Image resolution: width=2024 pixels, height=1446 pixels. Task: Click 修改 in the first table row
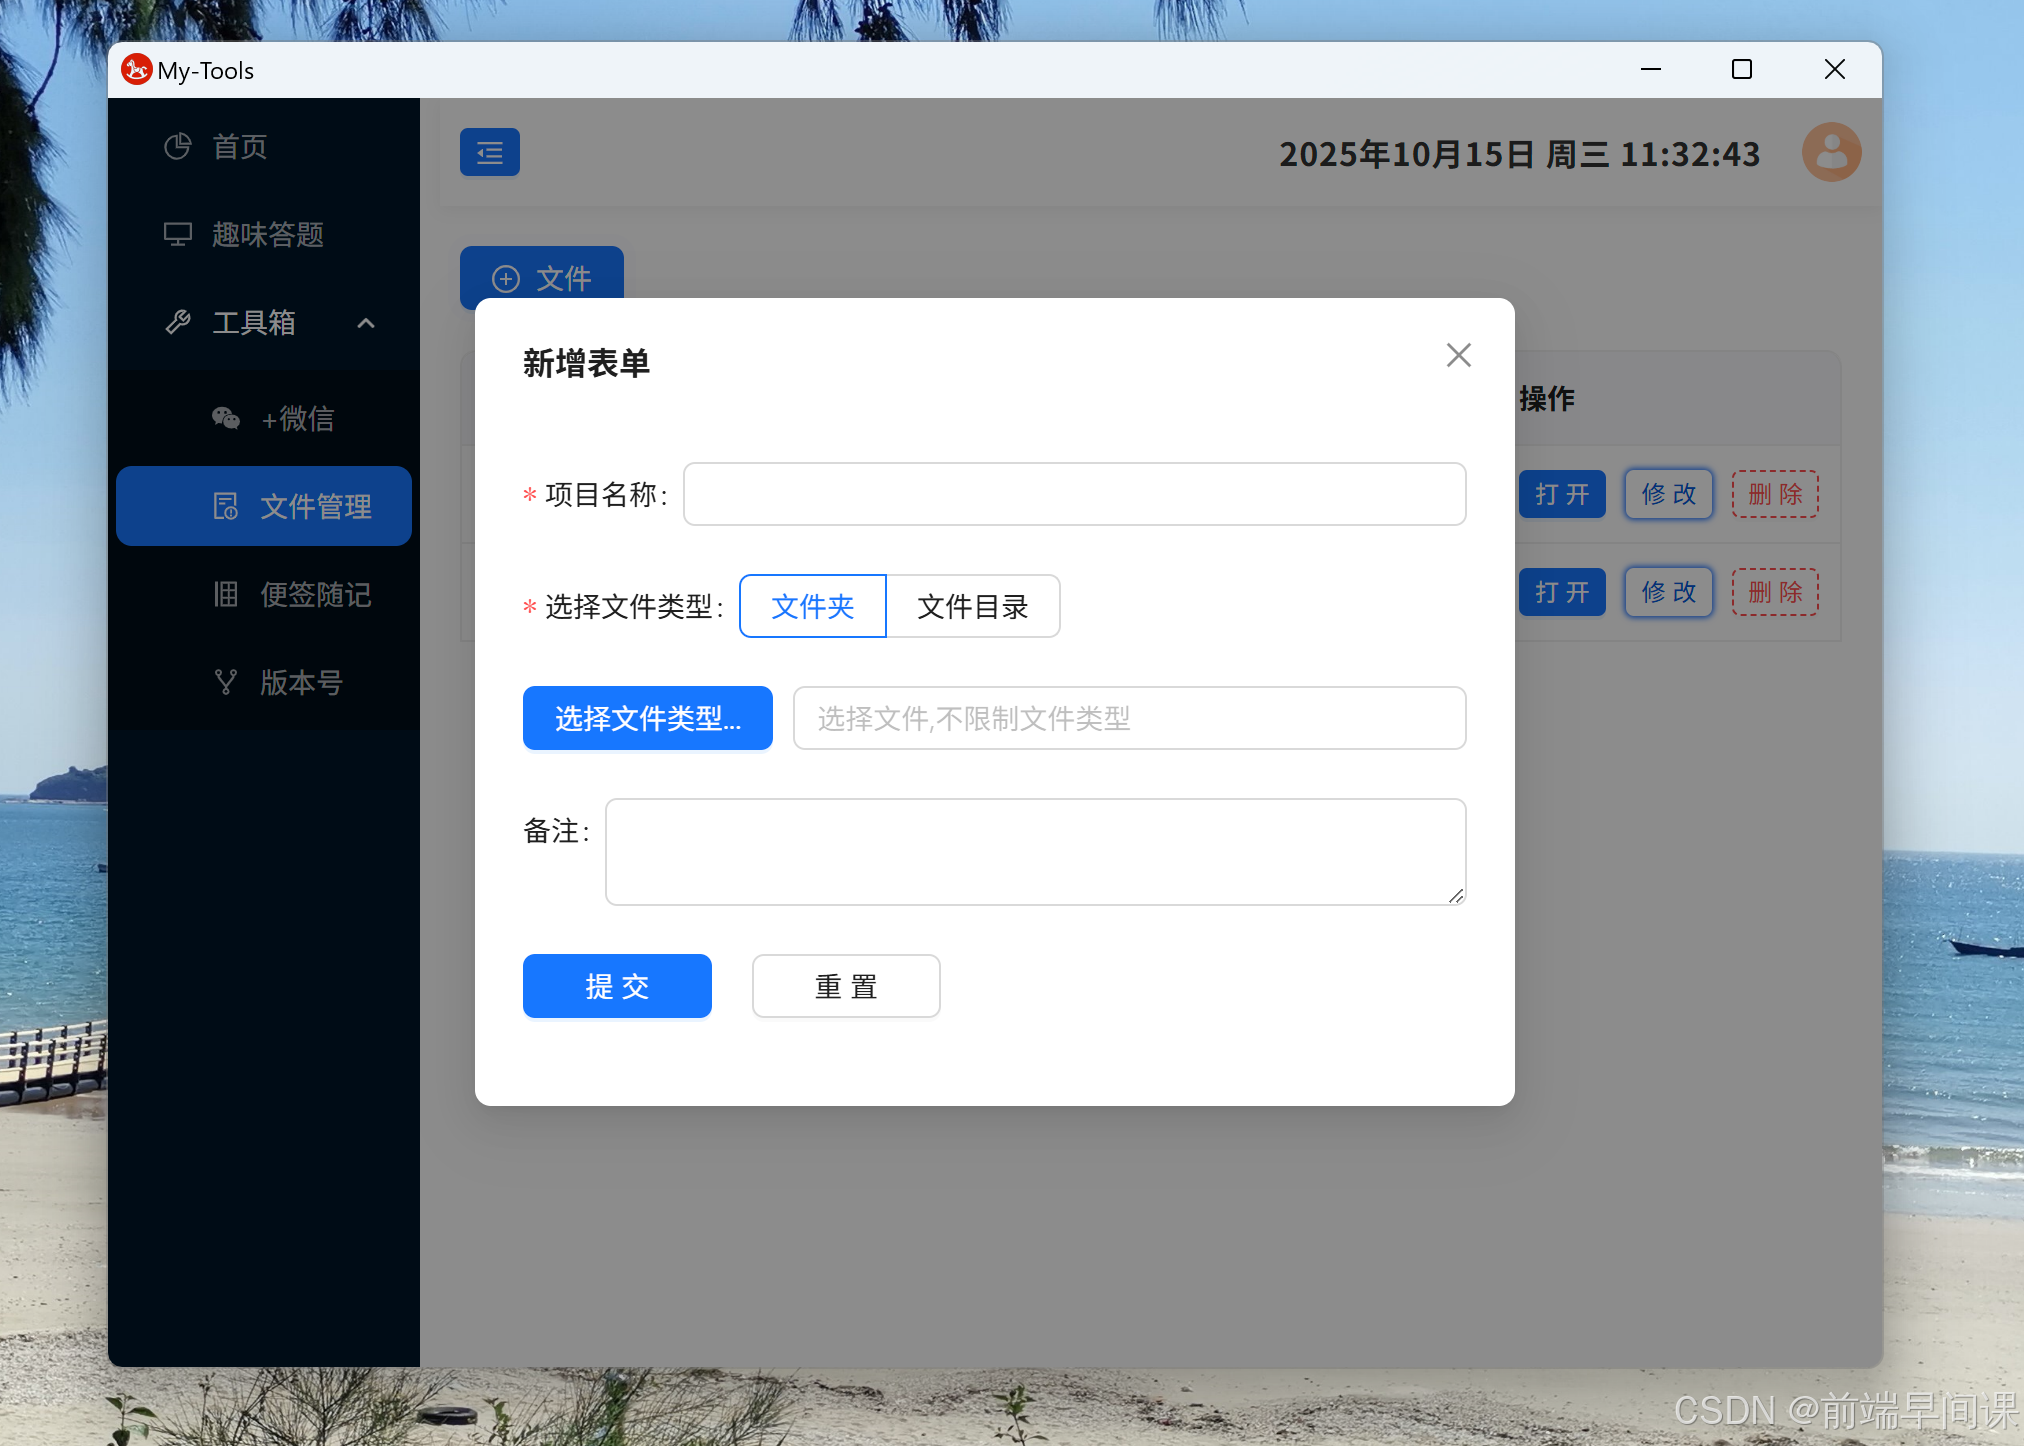tap(1669, 494)
